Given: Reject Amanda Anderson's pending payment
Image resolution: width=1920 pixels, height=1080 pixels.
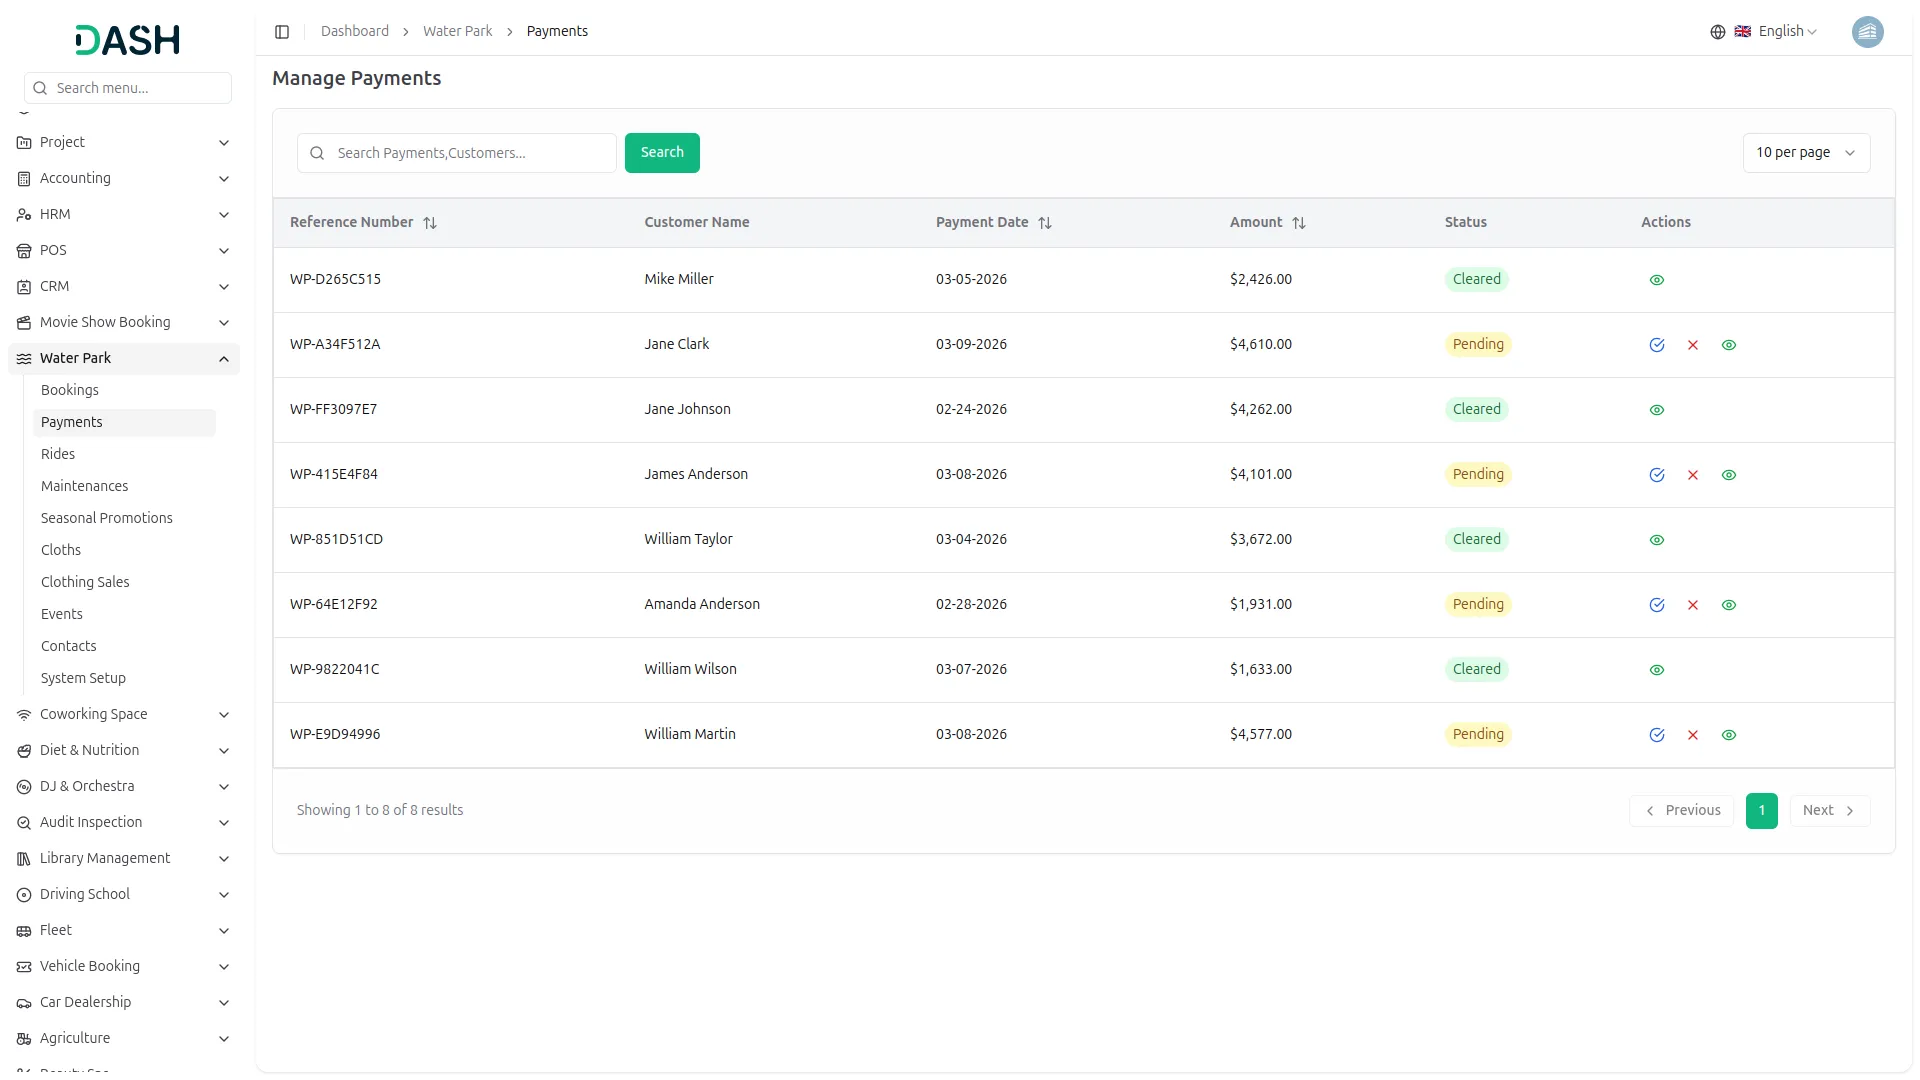Looking at the screenshot, I should pos(1693,605).
